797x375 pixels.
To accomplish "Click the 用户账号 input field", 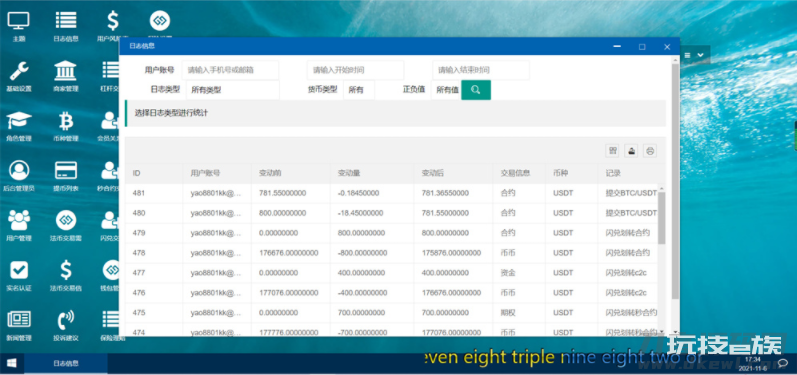I will [230, 70].
